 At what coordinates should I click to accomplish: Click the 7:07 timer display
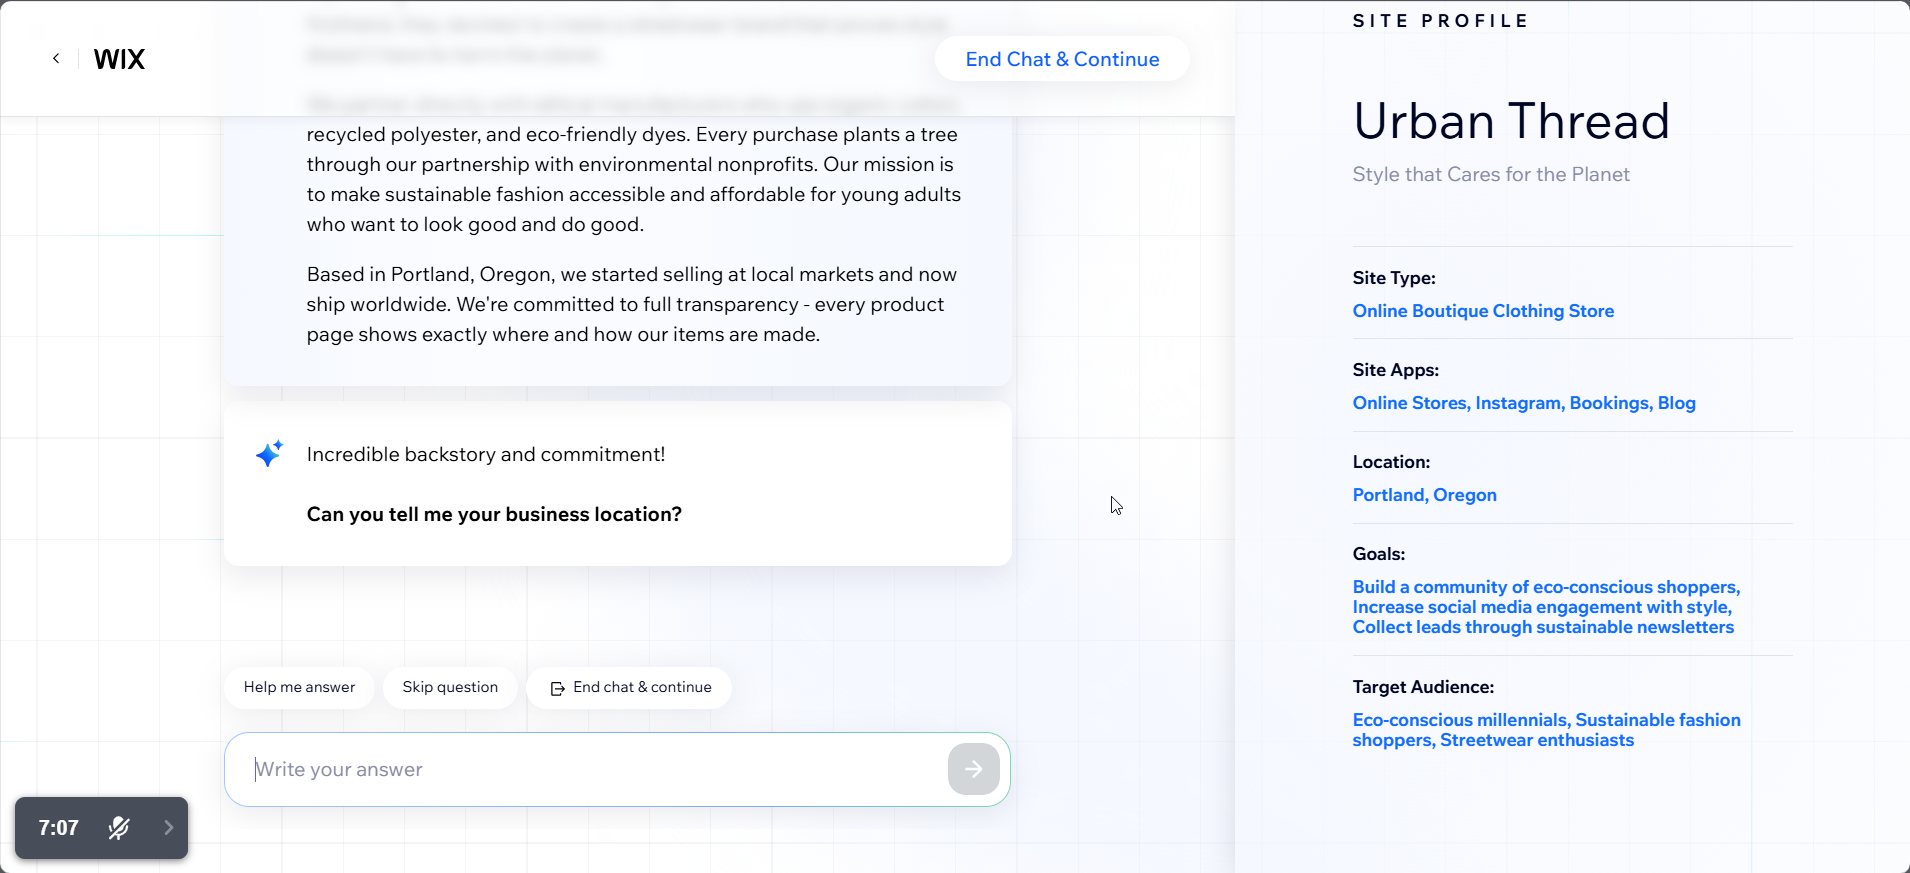pos(58,828)
